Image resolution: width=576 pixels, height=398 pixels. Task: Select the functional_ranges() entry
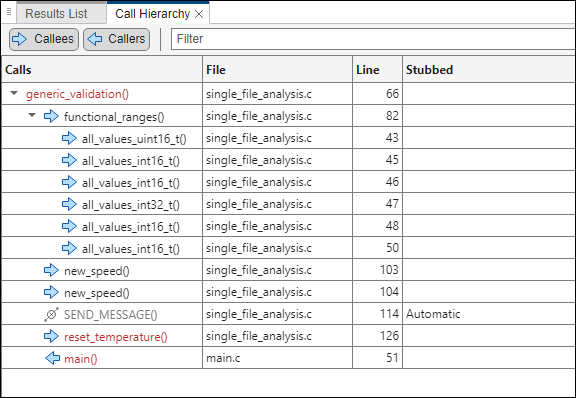click(114, 117)
